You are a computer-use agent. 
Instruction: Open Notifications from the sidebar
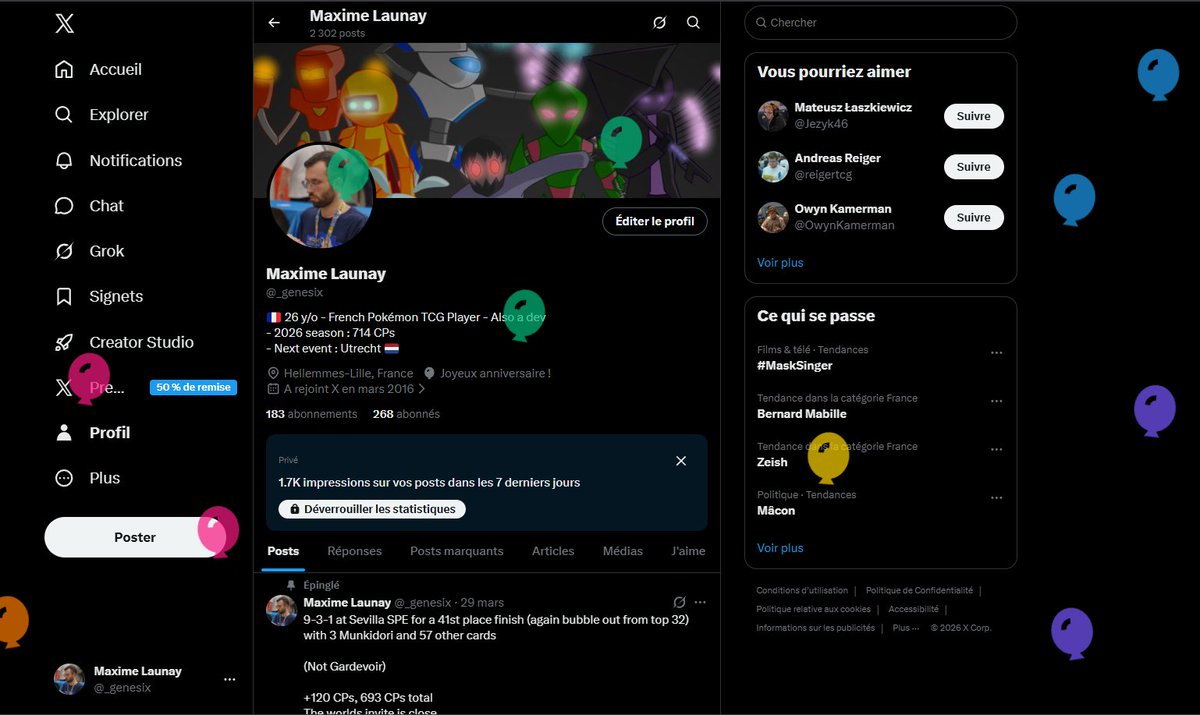[118, 160]
